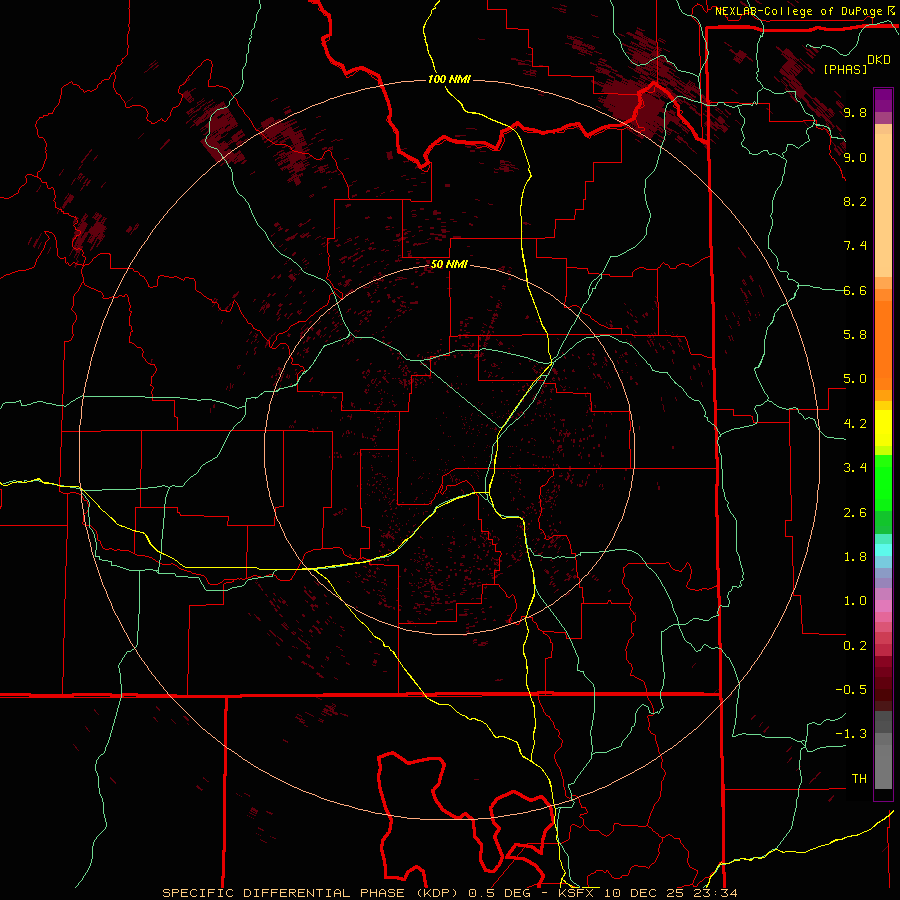Click the gray bottom color bar segment

coord(883,766)
